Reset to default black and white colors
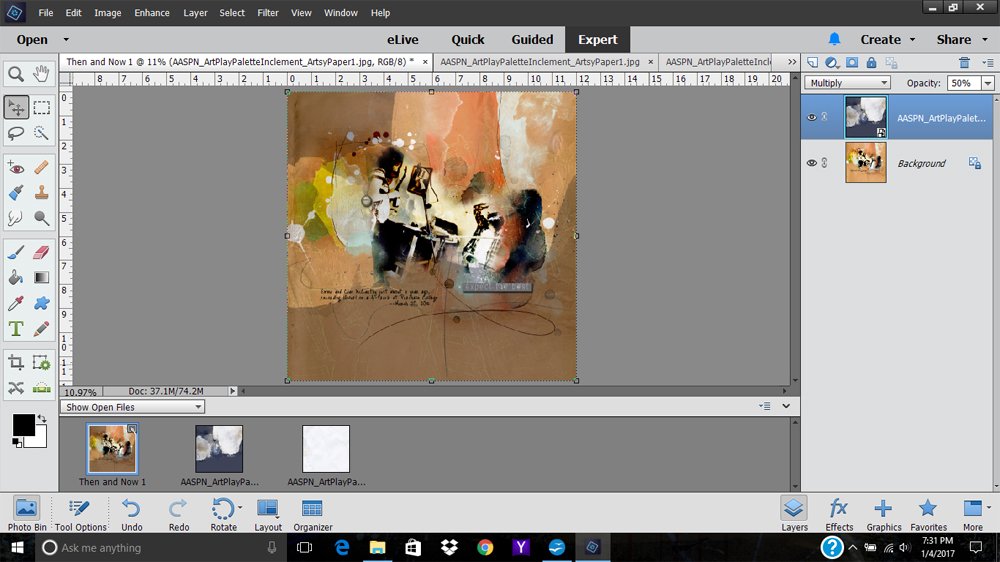 pyautogui.click(x=17, y=443)
